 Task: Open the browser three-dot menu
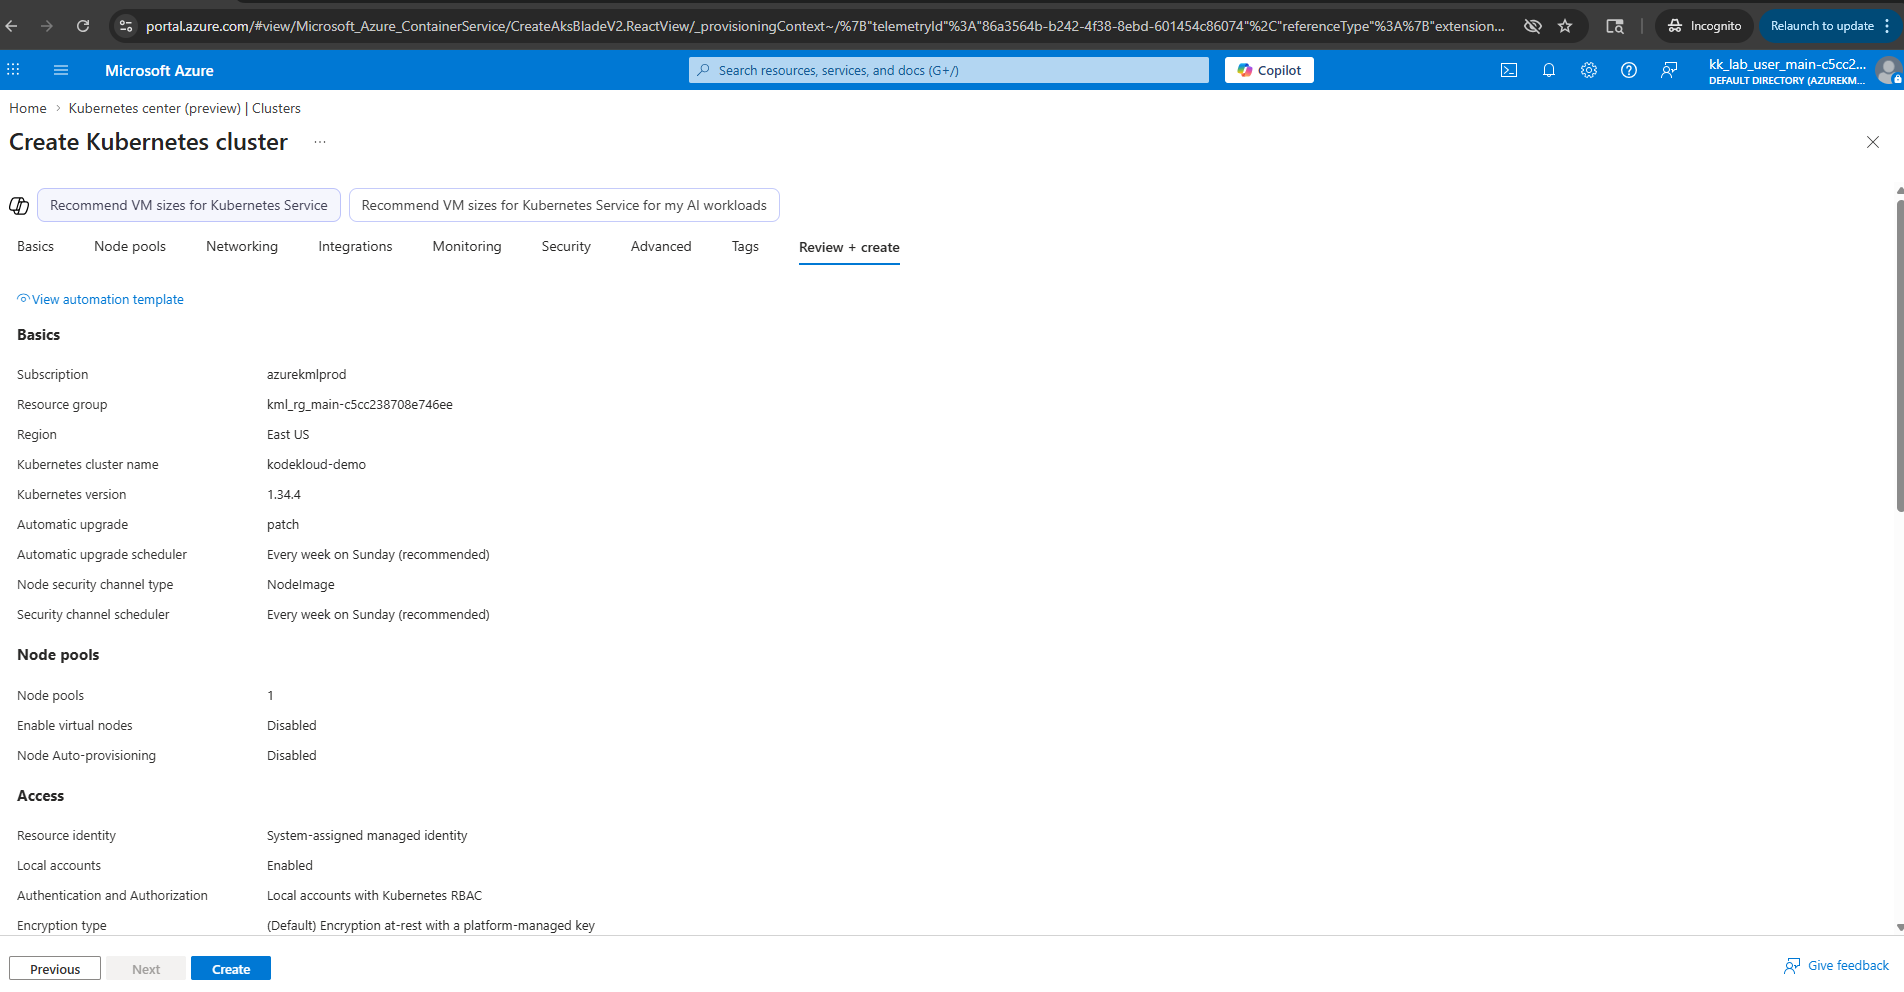click(1887, 26)
